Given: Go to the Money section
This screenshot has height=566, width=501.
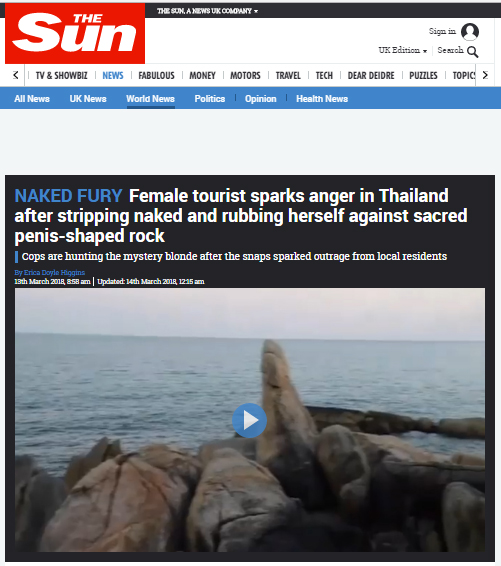Looking at the screenshot, I should [202, 75].
